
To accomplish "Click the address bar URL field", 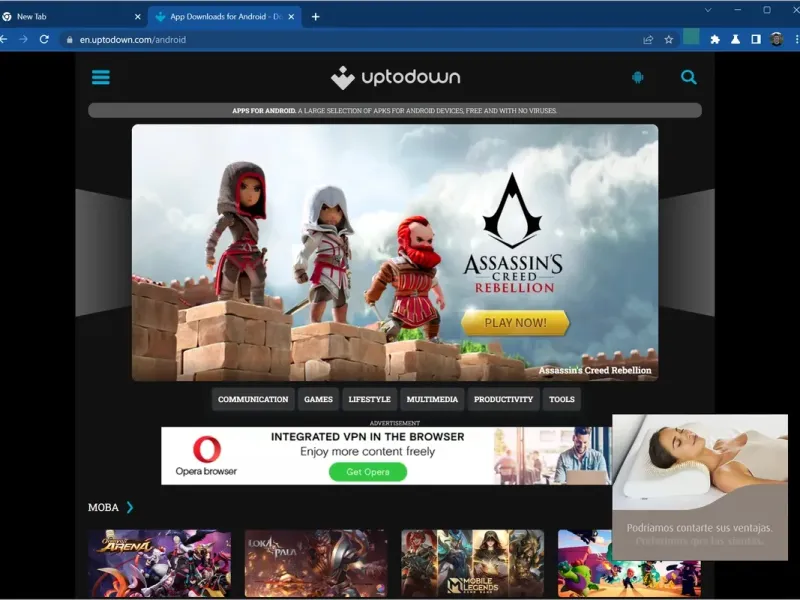I will point(357,39).
